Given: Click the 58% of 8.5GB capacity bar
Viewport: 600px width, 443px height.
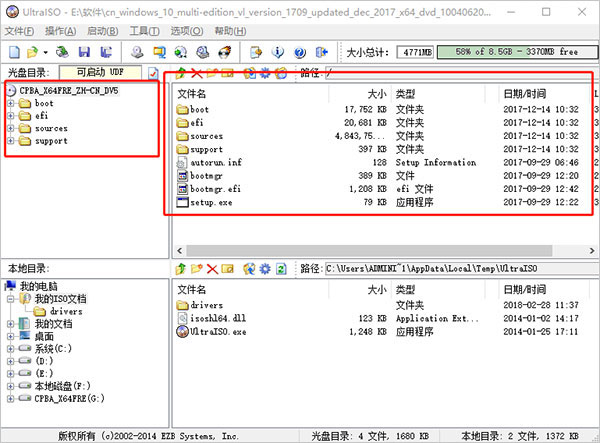Looking at the screenshot, I should pos(517,52).
